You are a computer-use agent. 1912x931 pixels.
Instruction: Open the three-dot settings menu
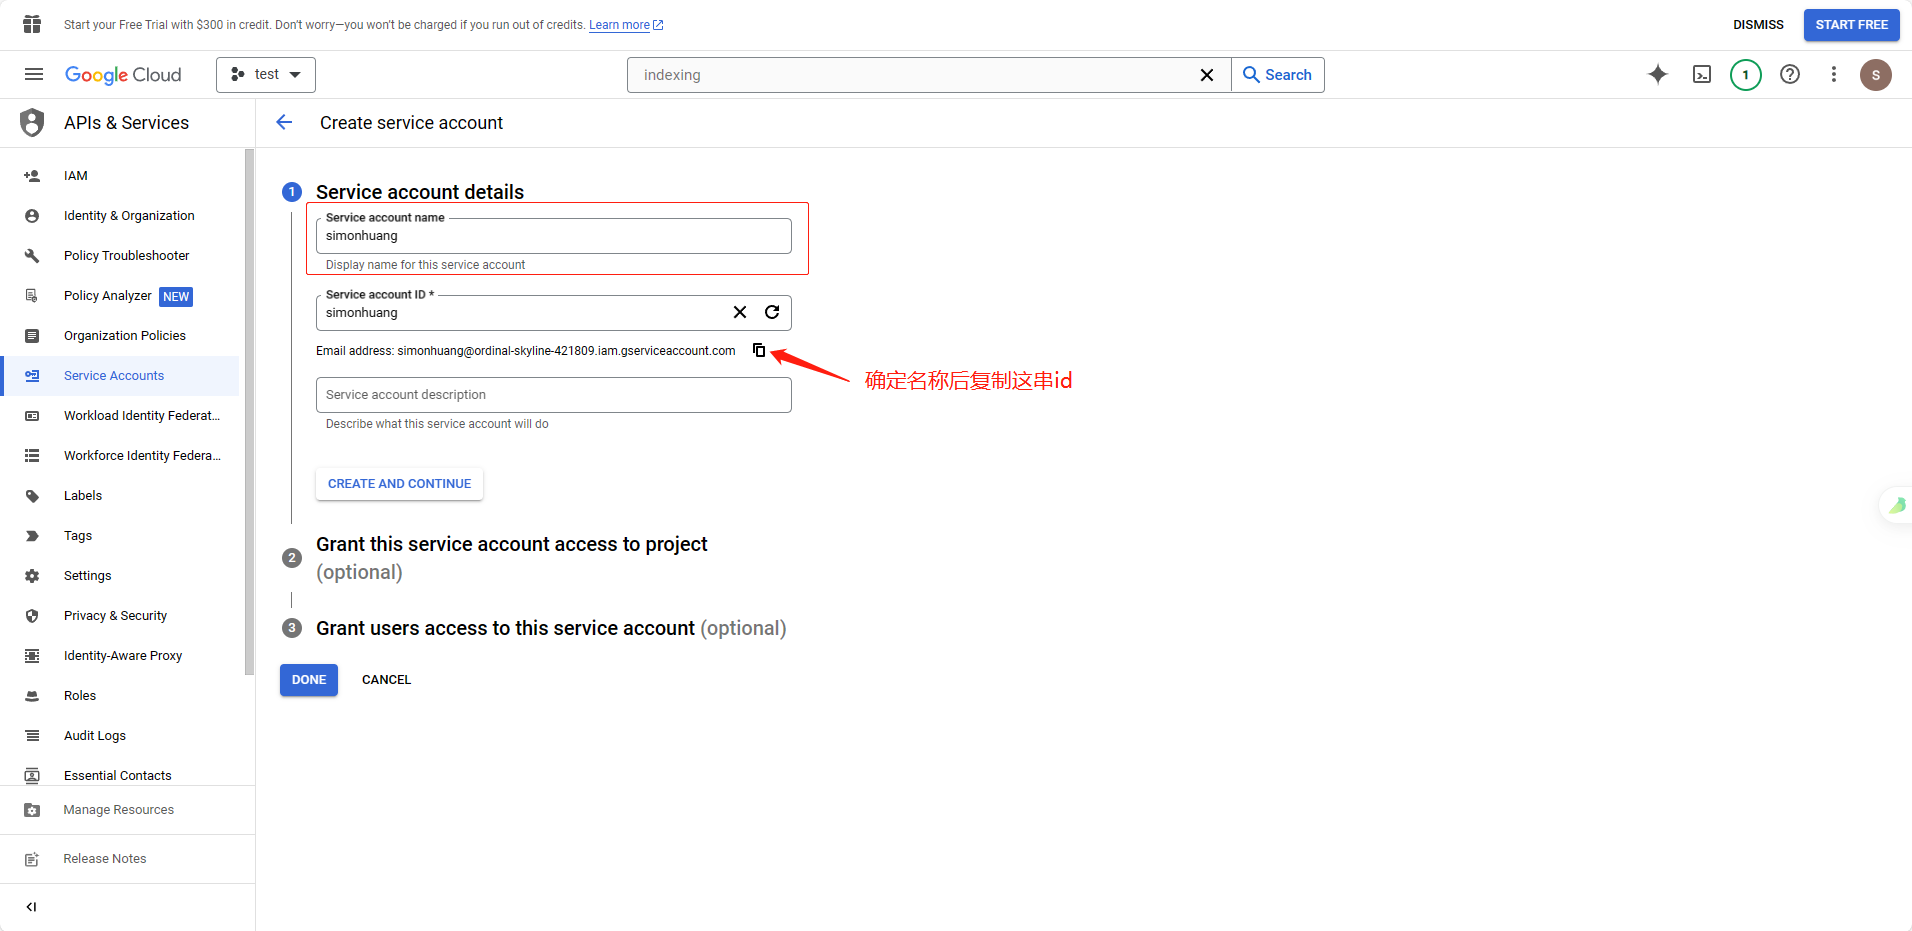(x=1834, y=74)
